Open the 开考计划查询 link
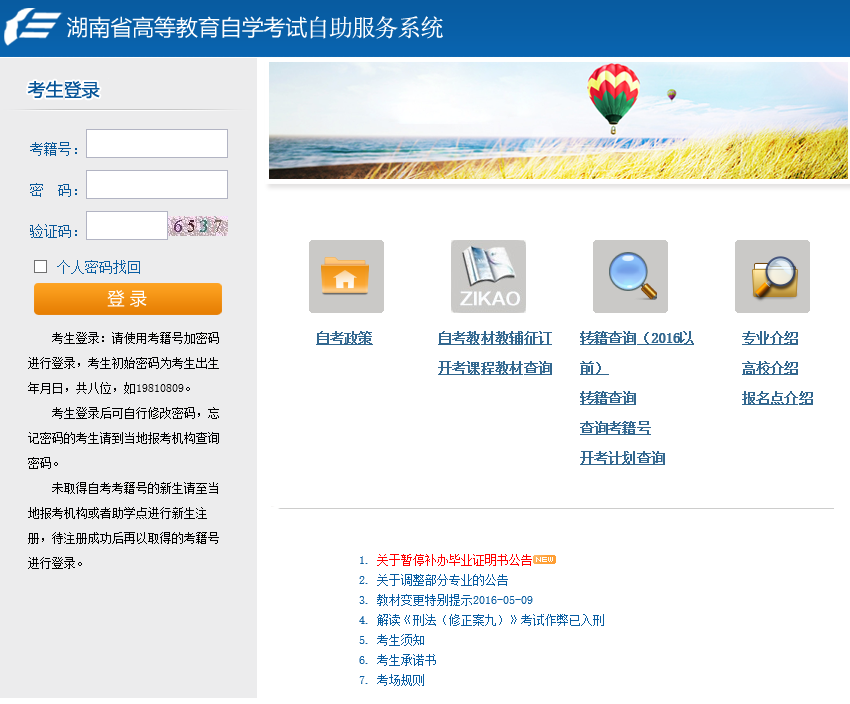Viewport: 850px width, 704px height. [x=622, y=457]
